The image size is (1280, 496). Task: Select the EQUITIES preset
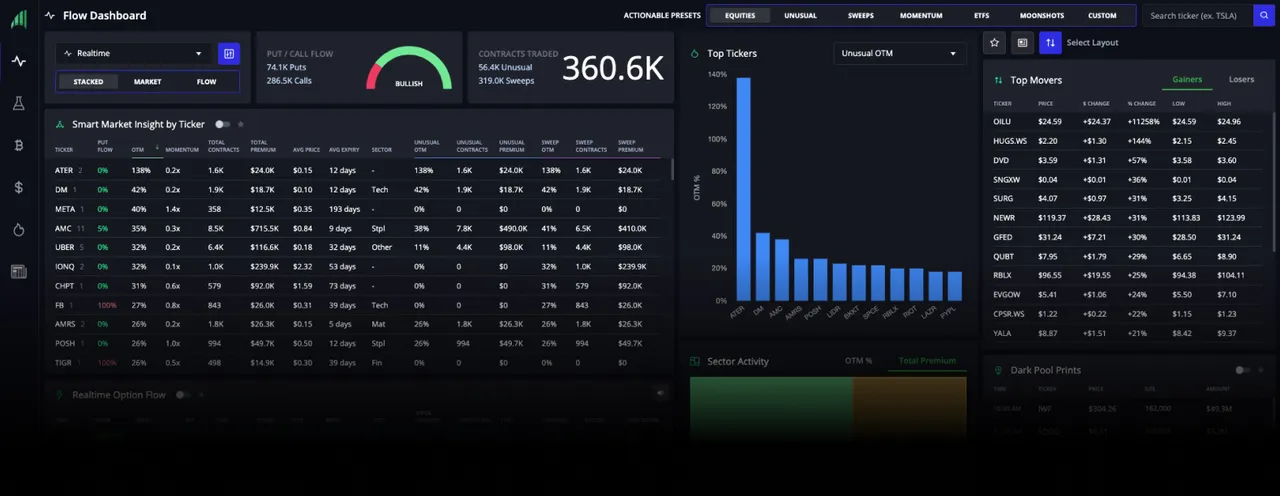(x=740, y=16)
